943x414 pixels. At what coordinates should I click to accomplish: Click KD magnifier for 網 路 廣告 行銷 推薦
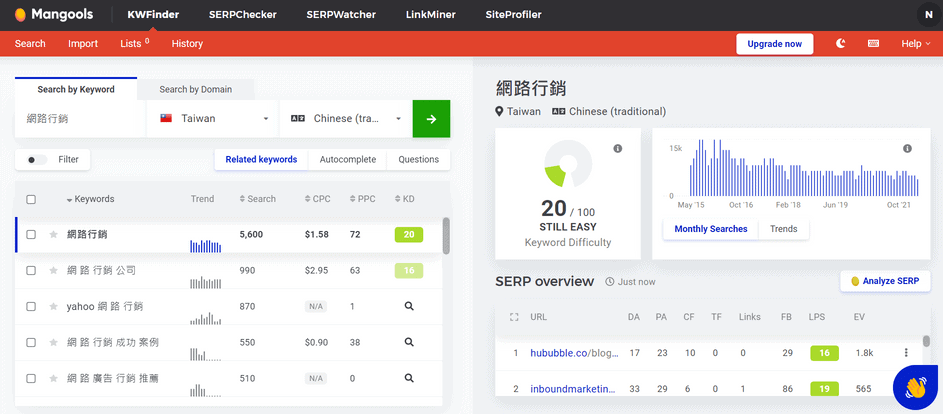click(x=409, y=378)
